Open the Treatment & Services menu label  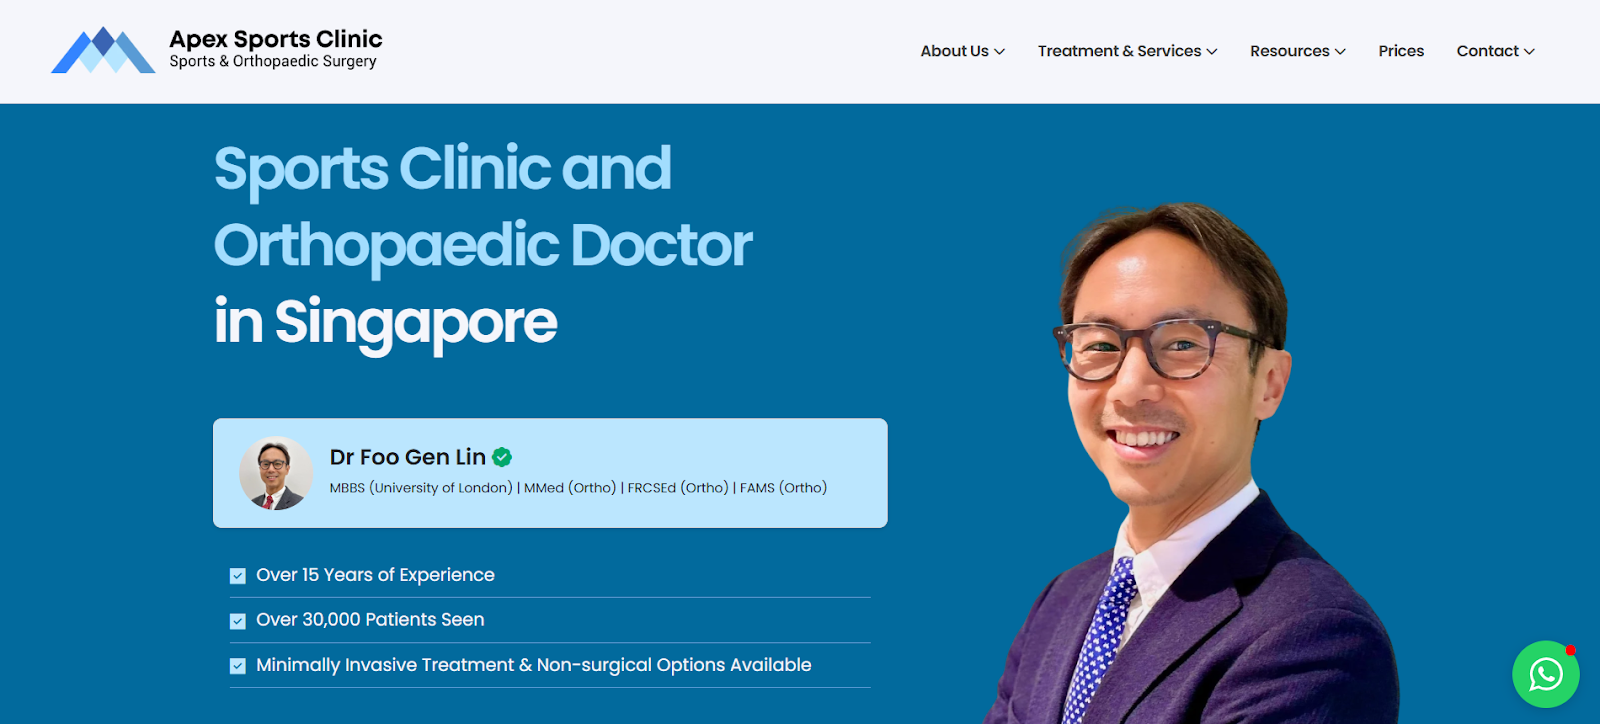(1119, 51)
